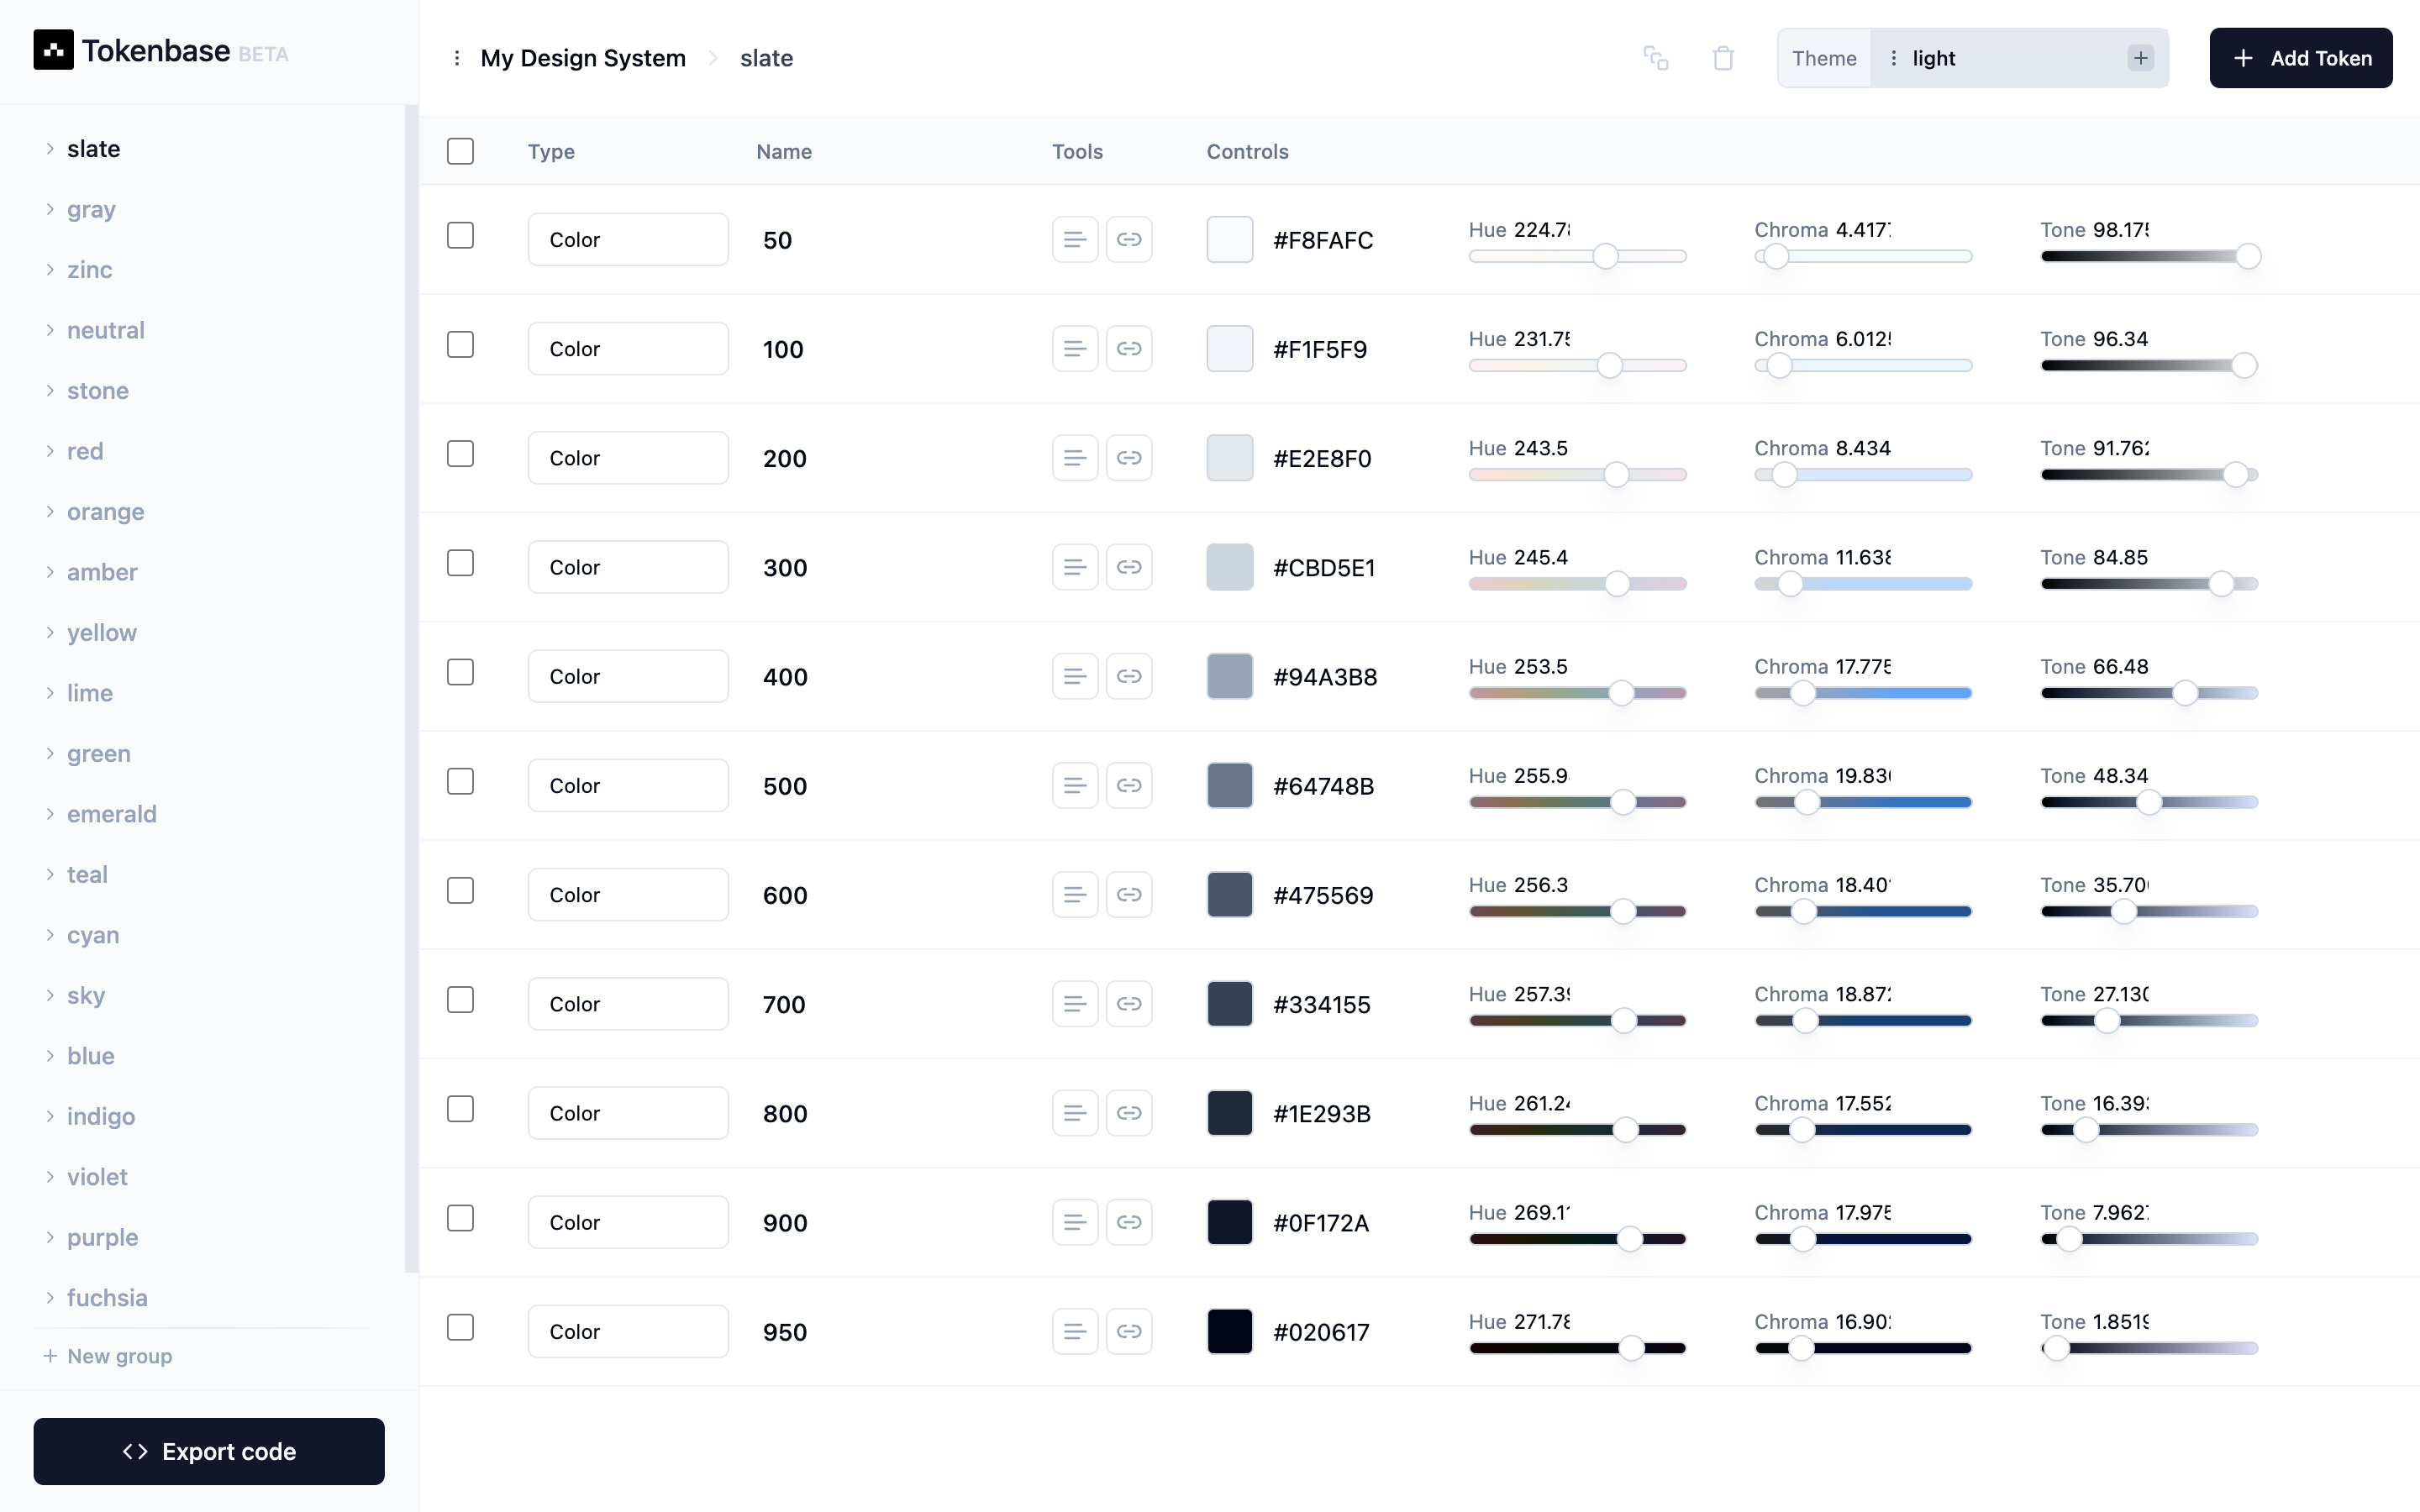Open the My Design System options menu
This screenshot has height=1512, width=2420.
(457, 58)
